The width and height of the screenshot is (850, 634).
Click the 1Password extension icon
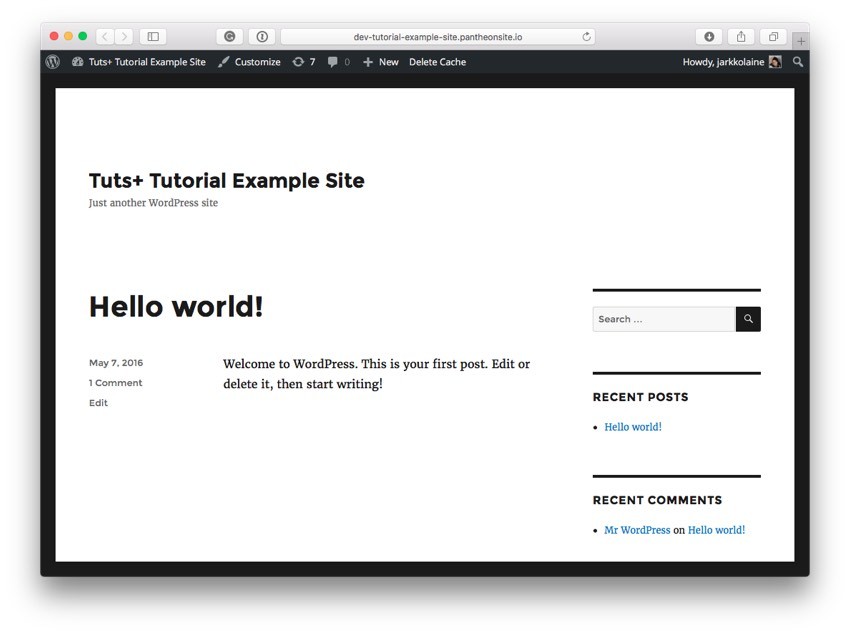tap(262, 36)
